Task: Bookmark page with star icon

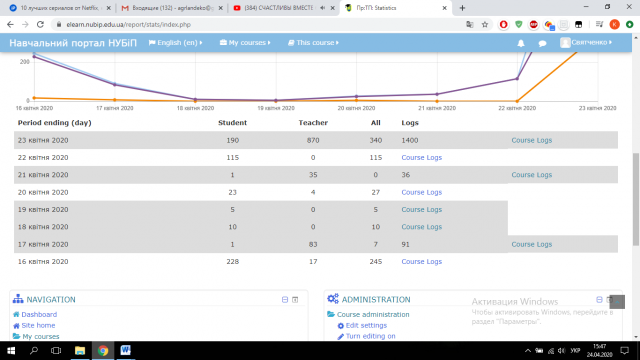Action: click(x=485, y=24)
